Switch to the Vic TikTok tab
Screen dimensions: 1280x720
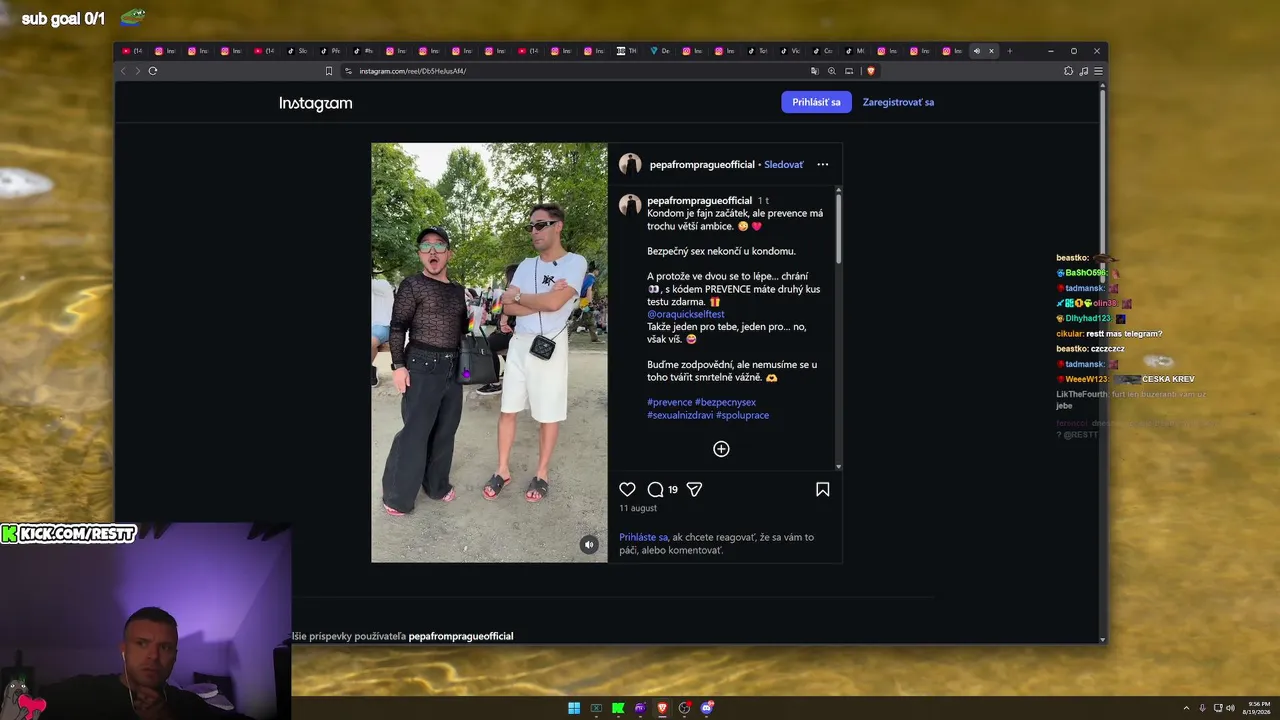[x=792, y=51]
